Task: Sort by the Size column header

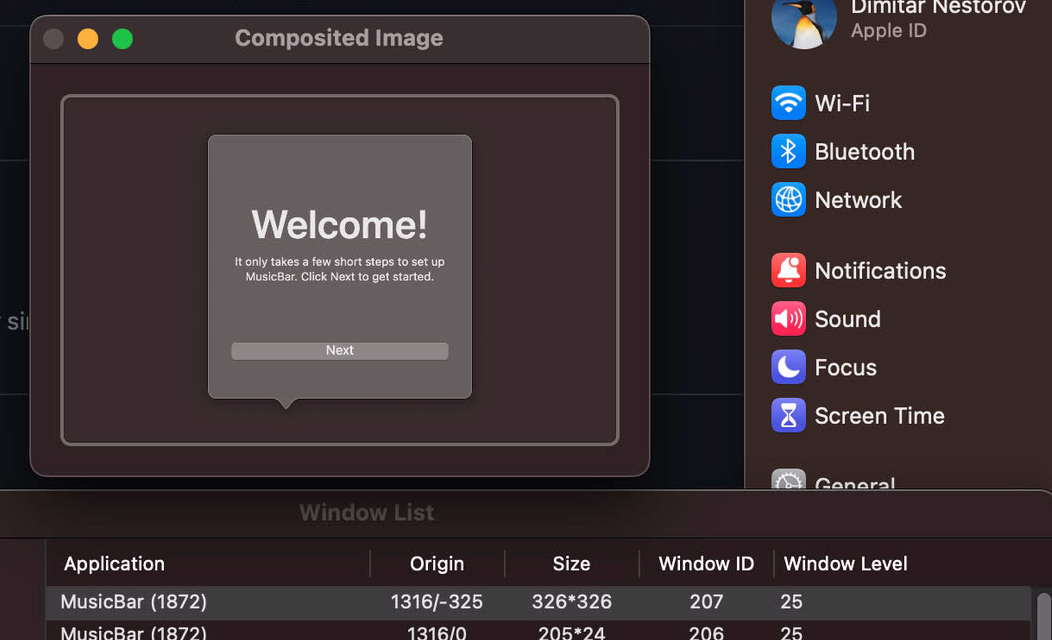Action: pos(571,564)
